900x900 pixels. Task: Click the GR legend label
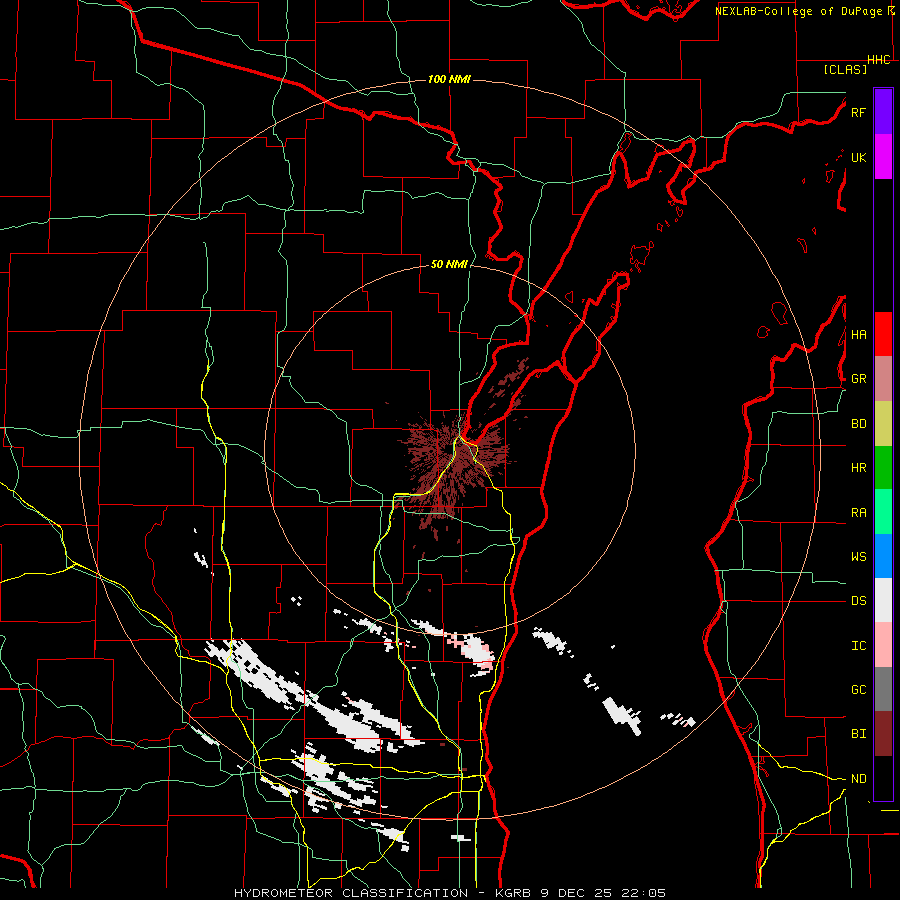click(x=858, y=379)
